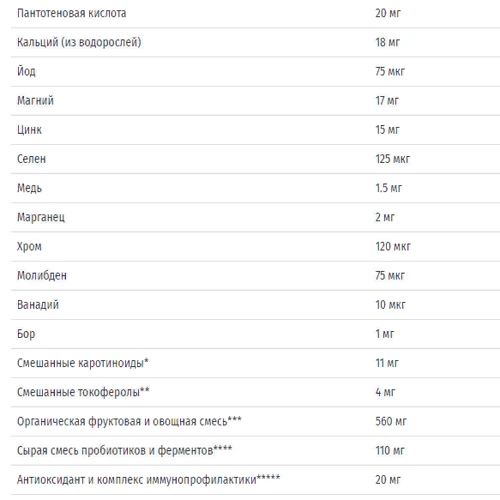500x500 pixels.
Task: Click the 560 мг organic blend value
Action: point(391,421)
